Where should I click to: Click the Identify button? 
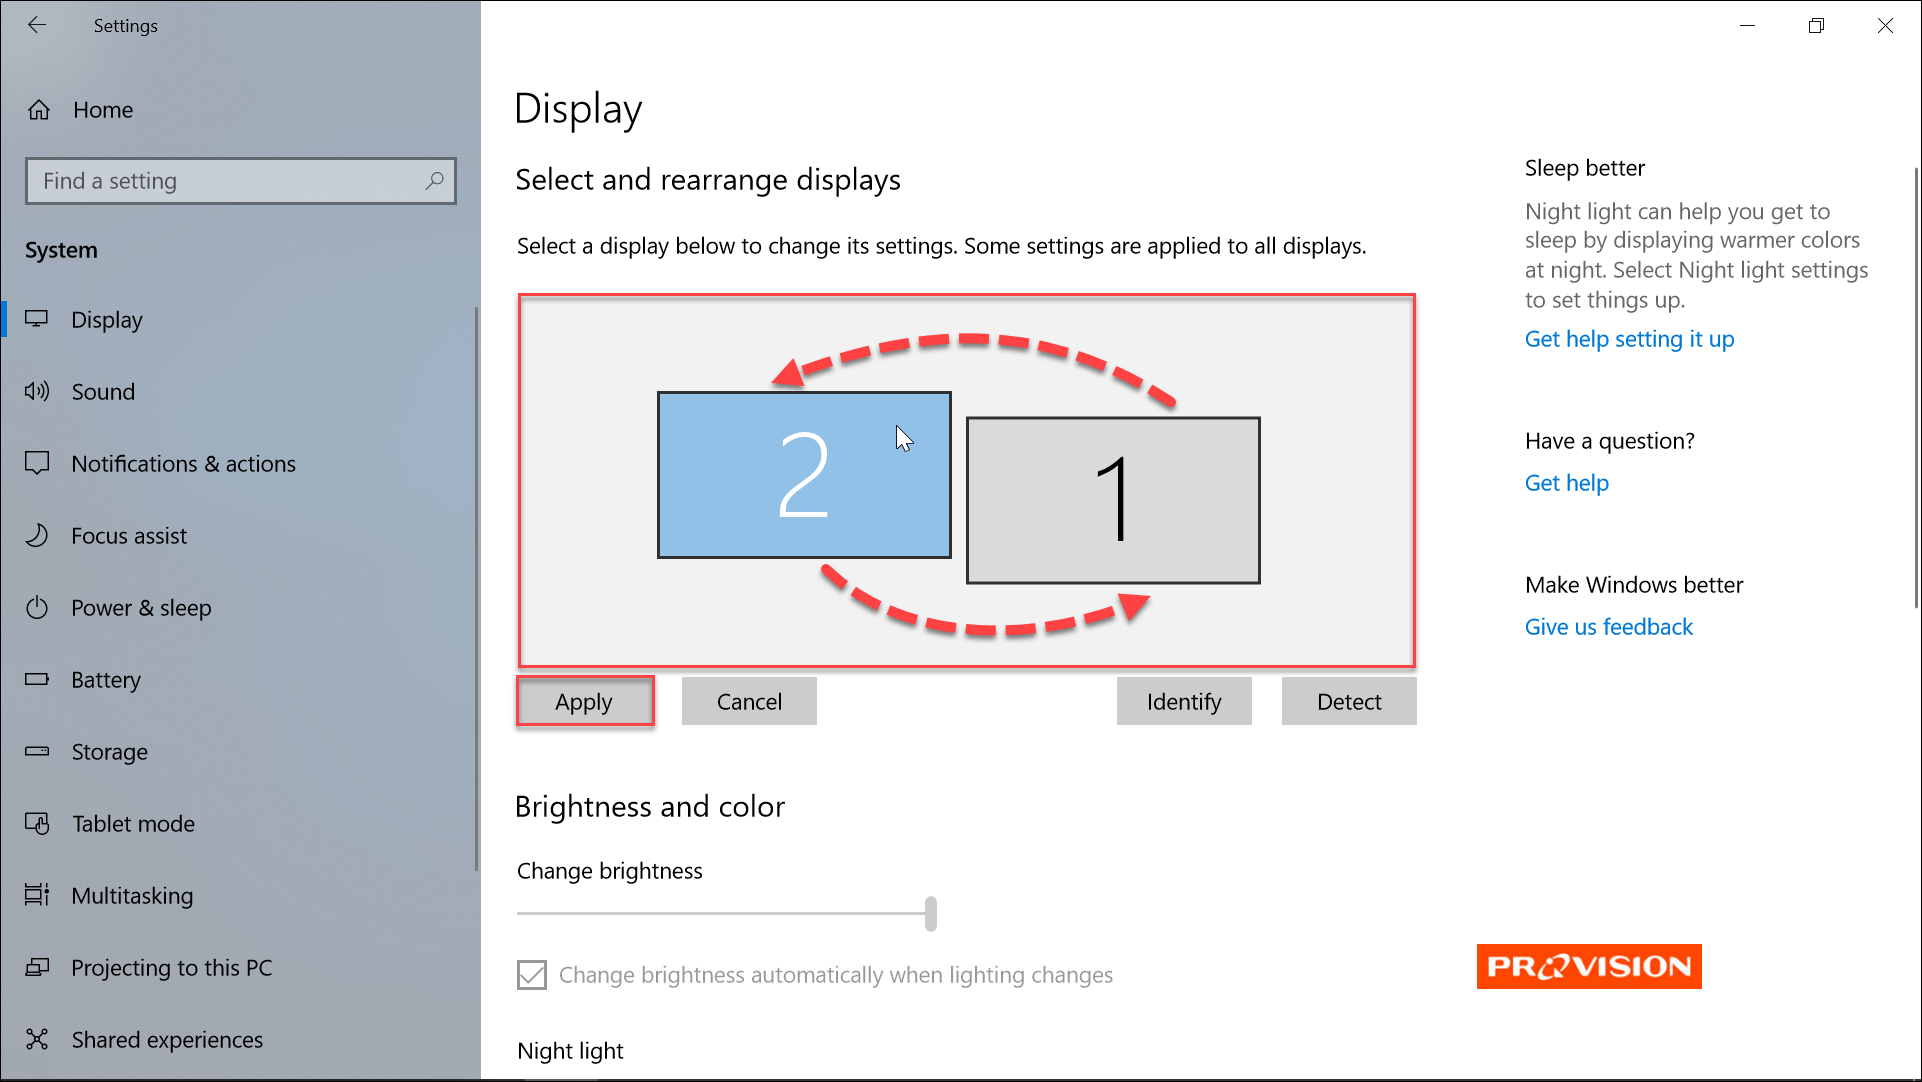1184,701
